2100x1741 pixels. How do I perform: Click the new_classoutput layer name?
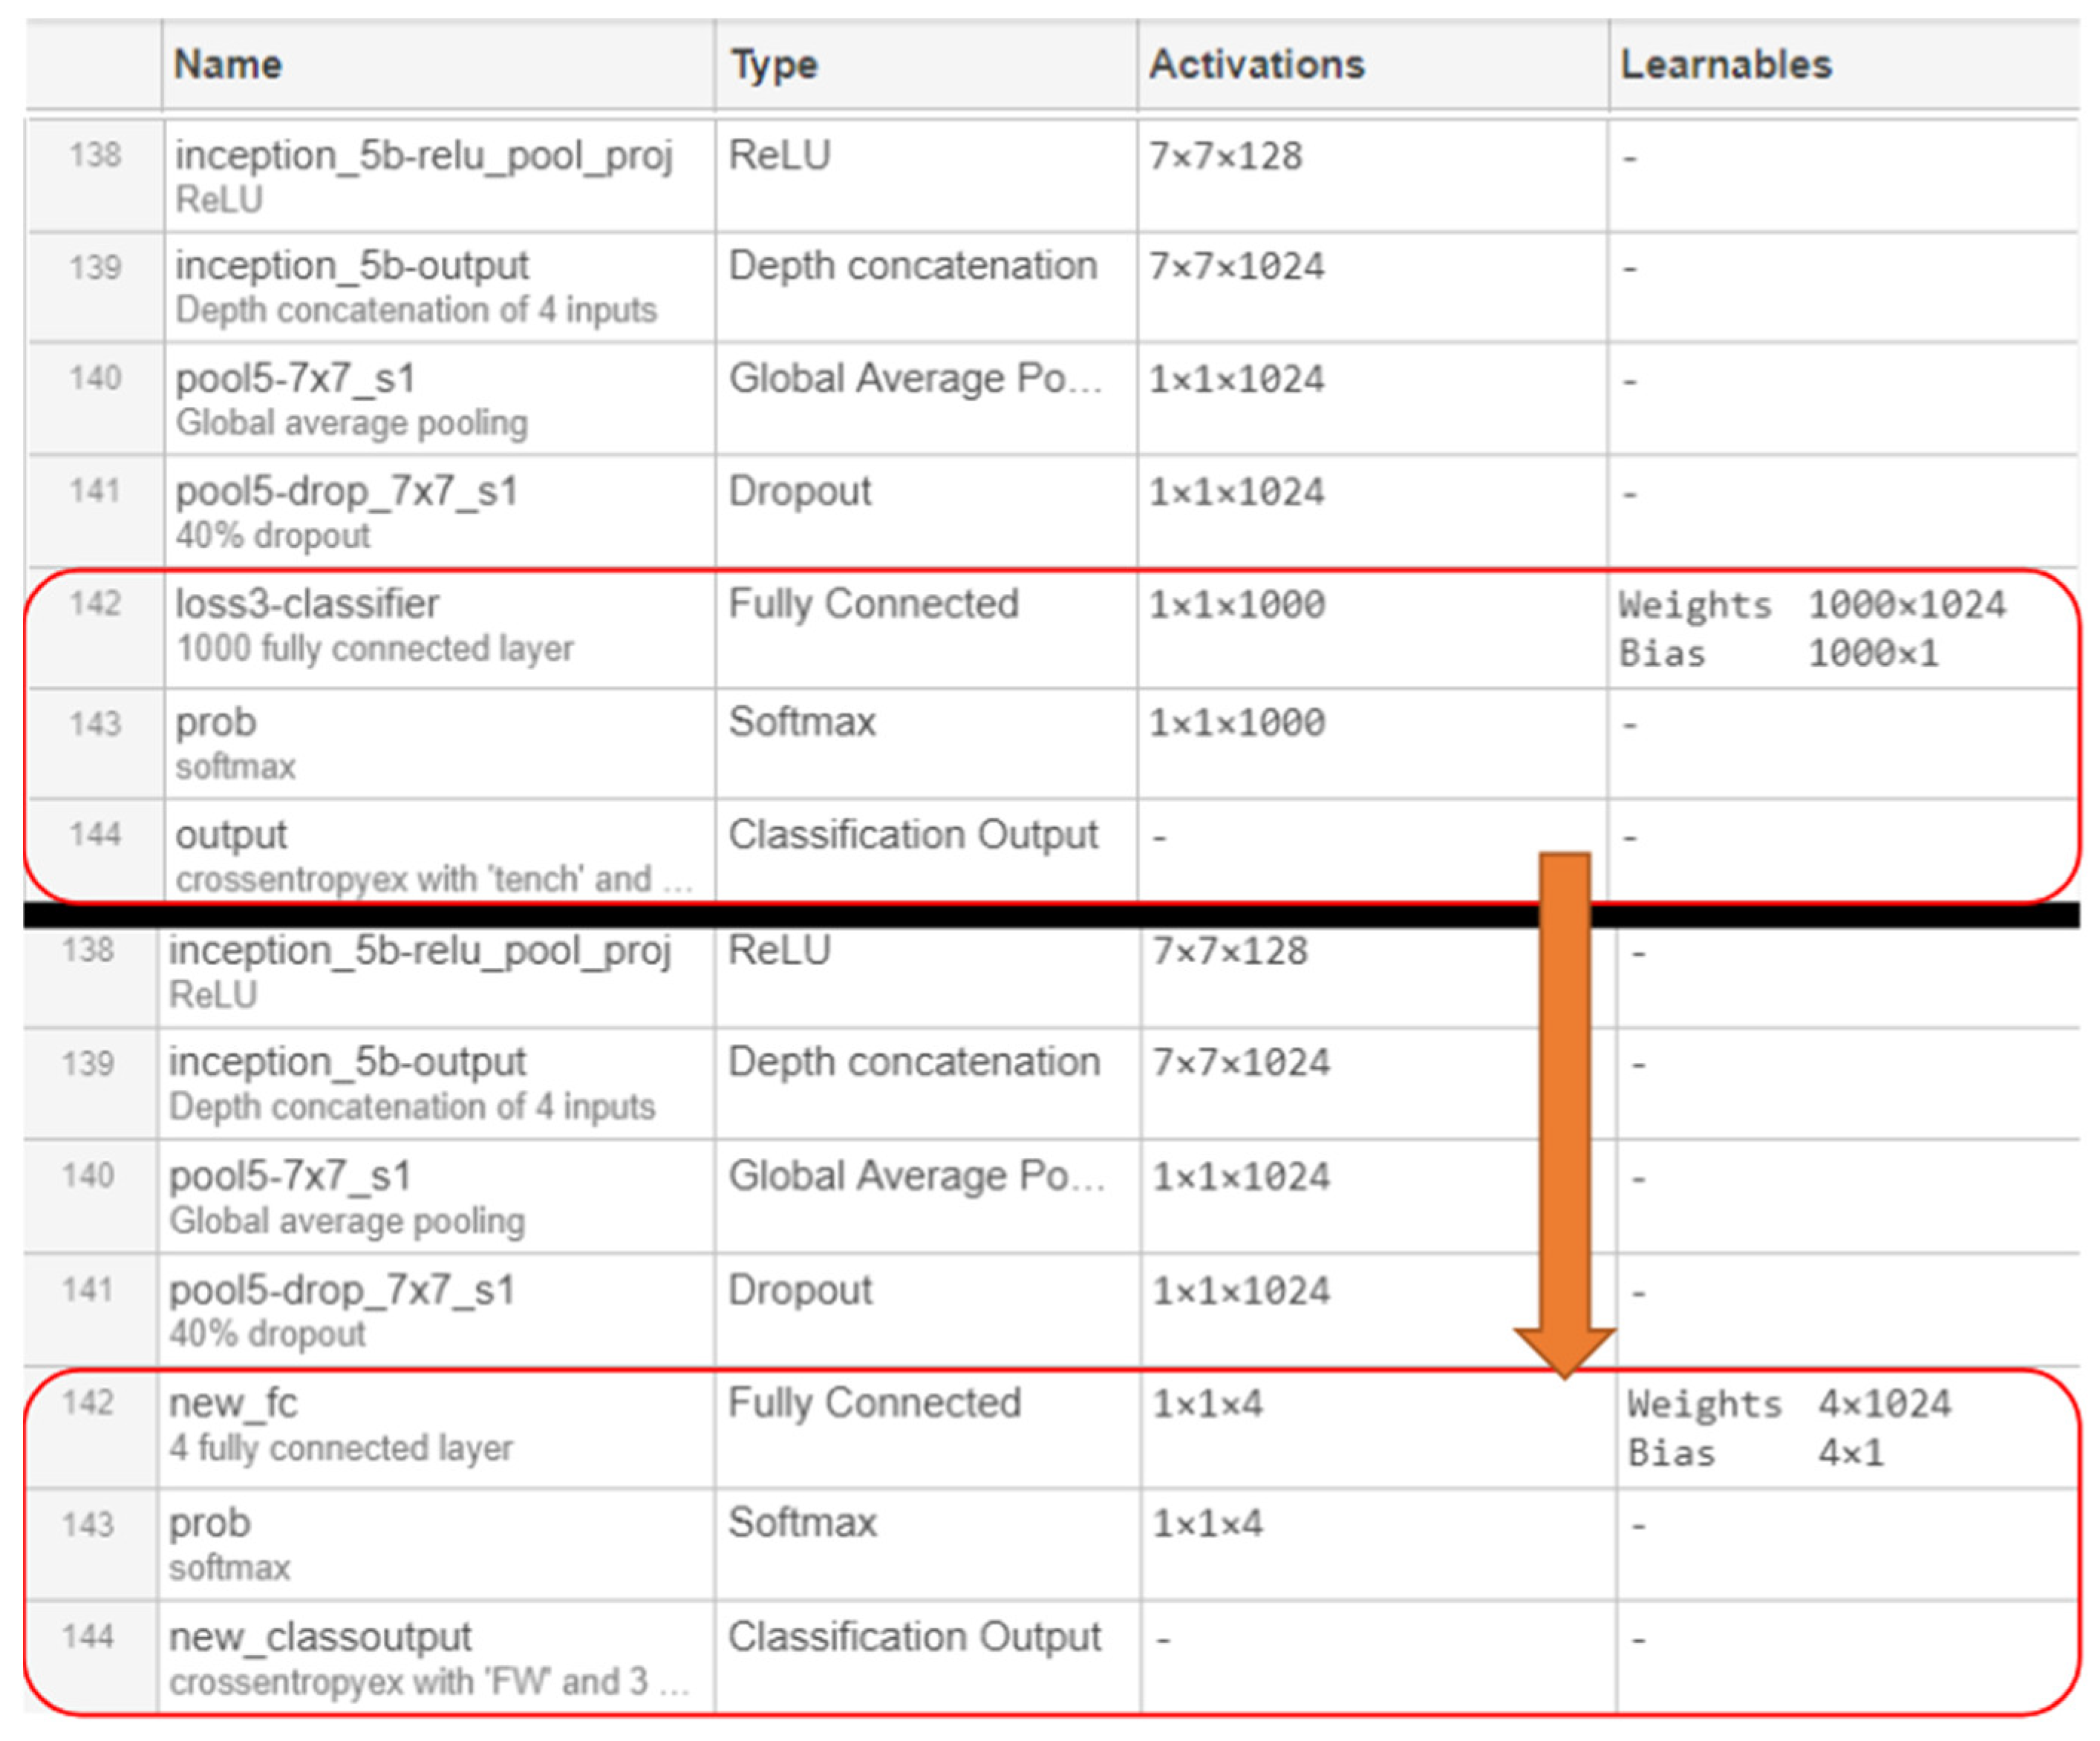[320, 1637]
